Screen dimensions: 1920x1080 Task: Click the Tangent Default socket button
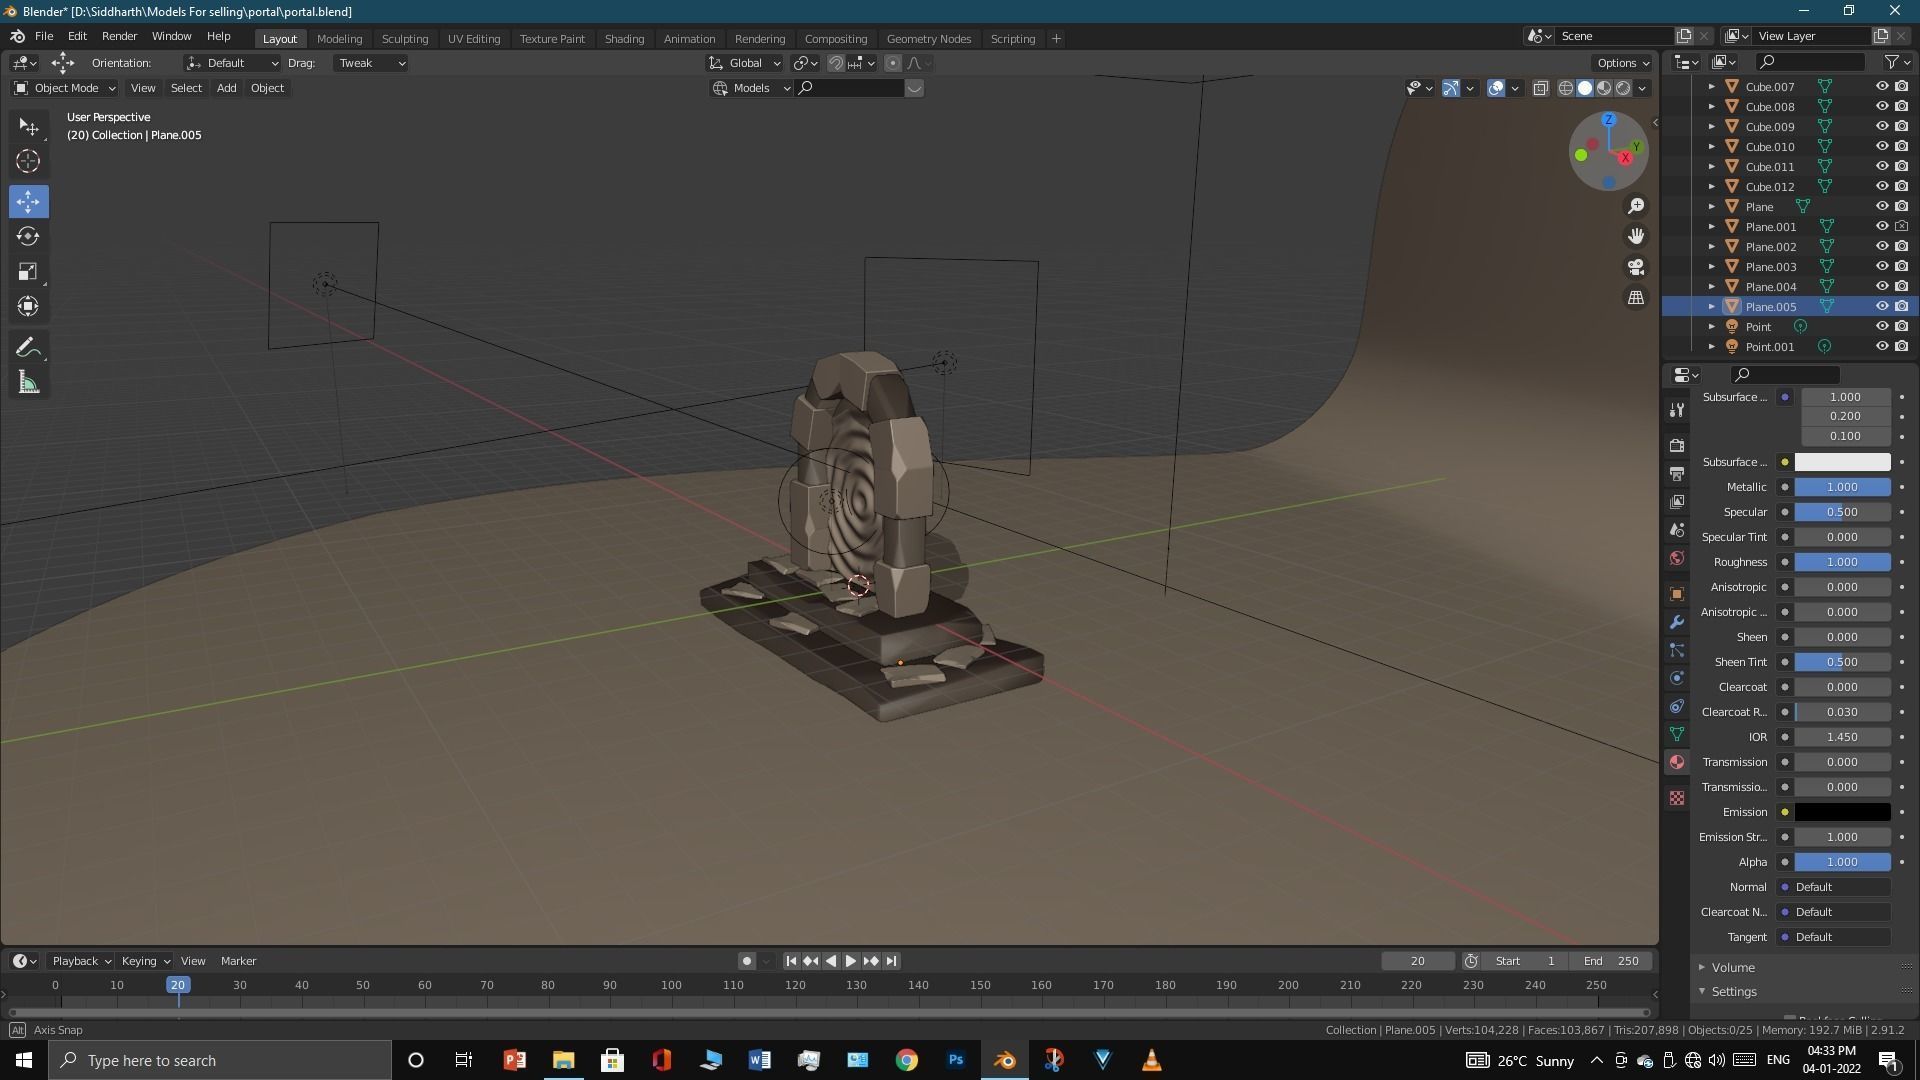pos(1835,937)
